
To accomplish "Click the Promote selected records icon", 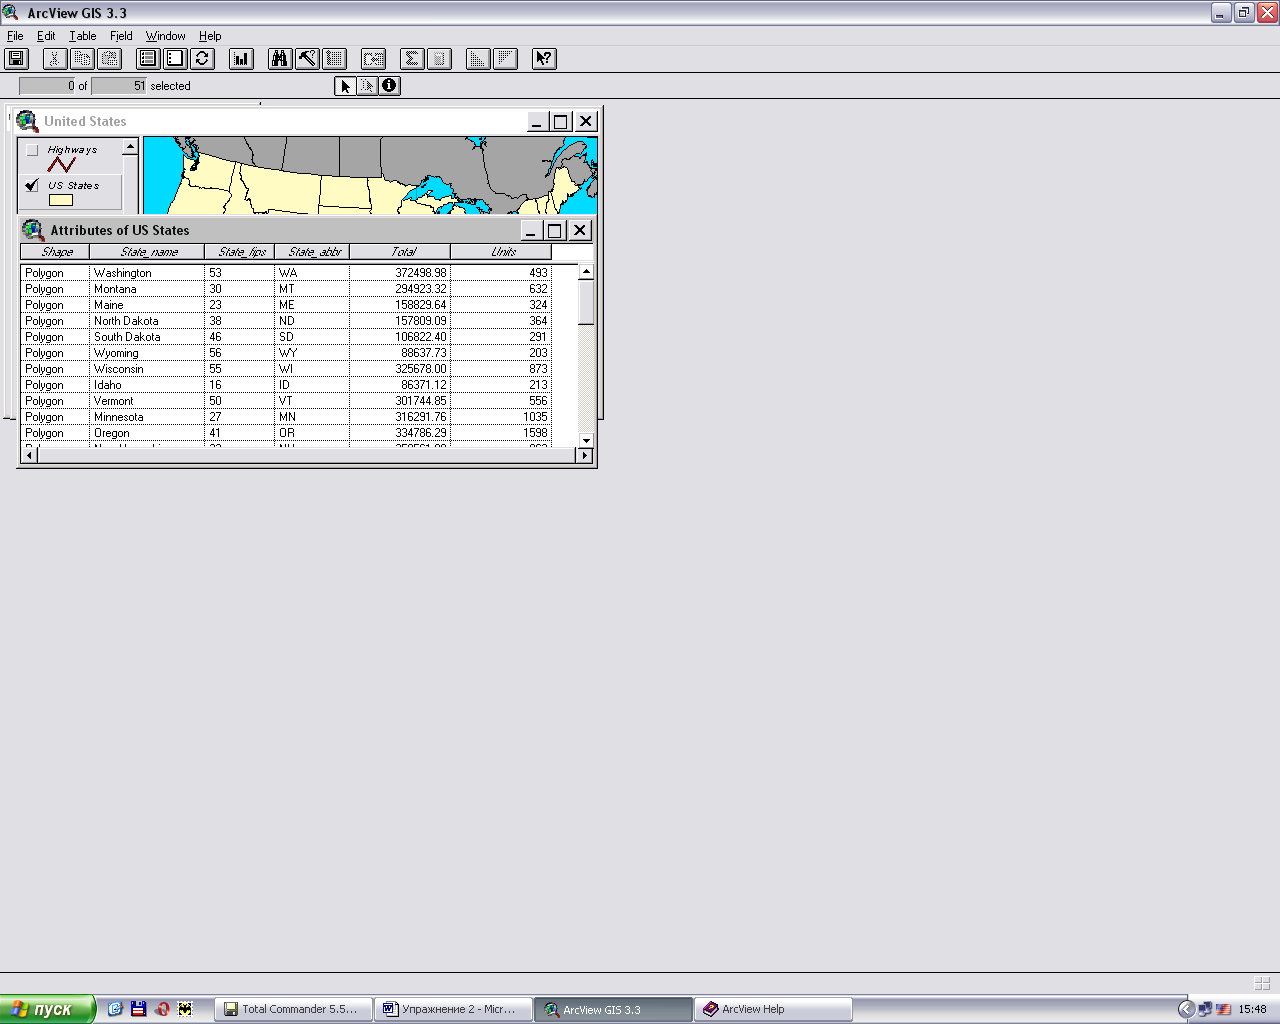I will pyautogui.click(x=334, y=58).
